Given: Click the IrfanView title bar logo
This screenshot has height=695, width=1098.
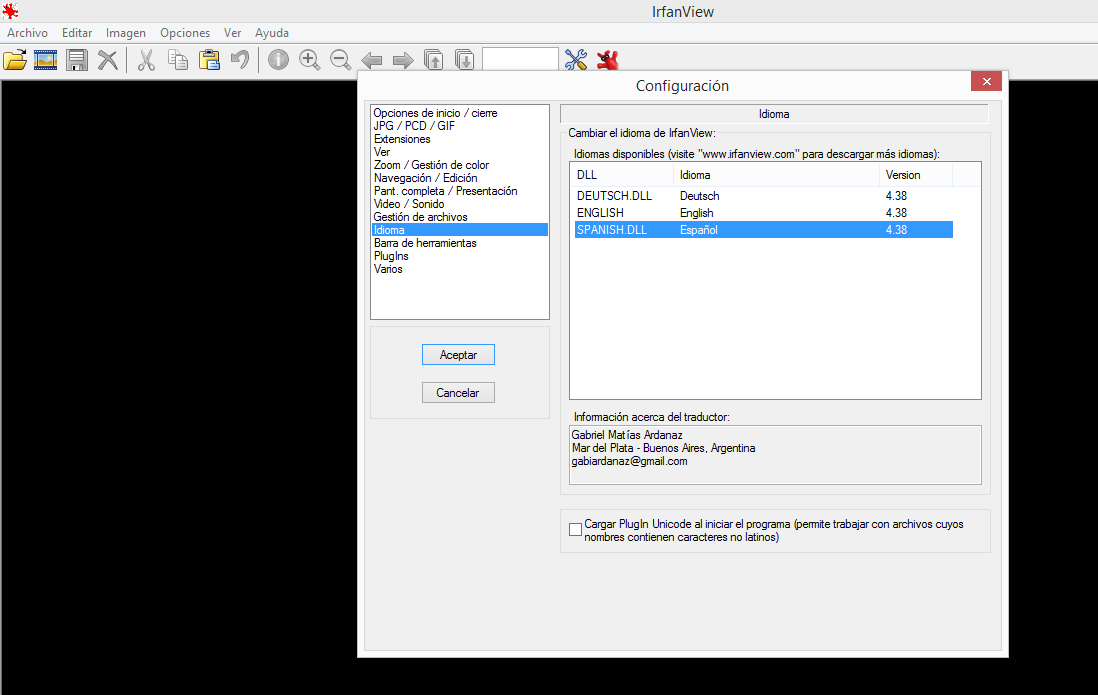Looking at the screenshot, I should tap(11, 11).
